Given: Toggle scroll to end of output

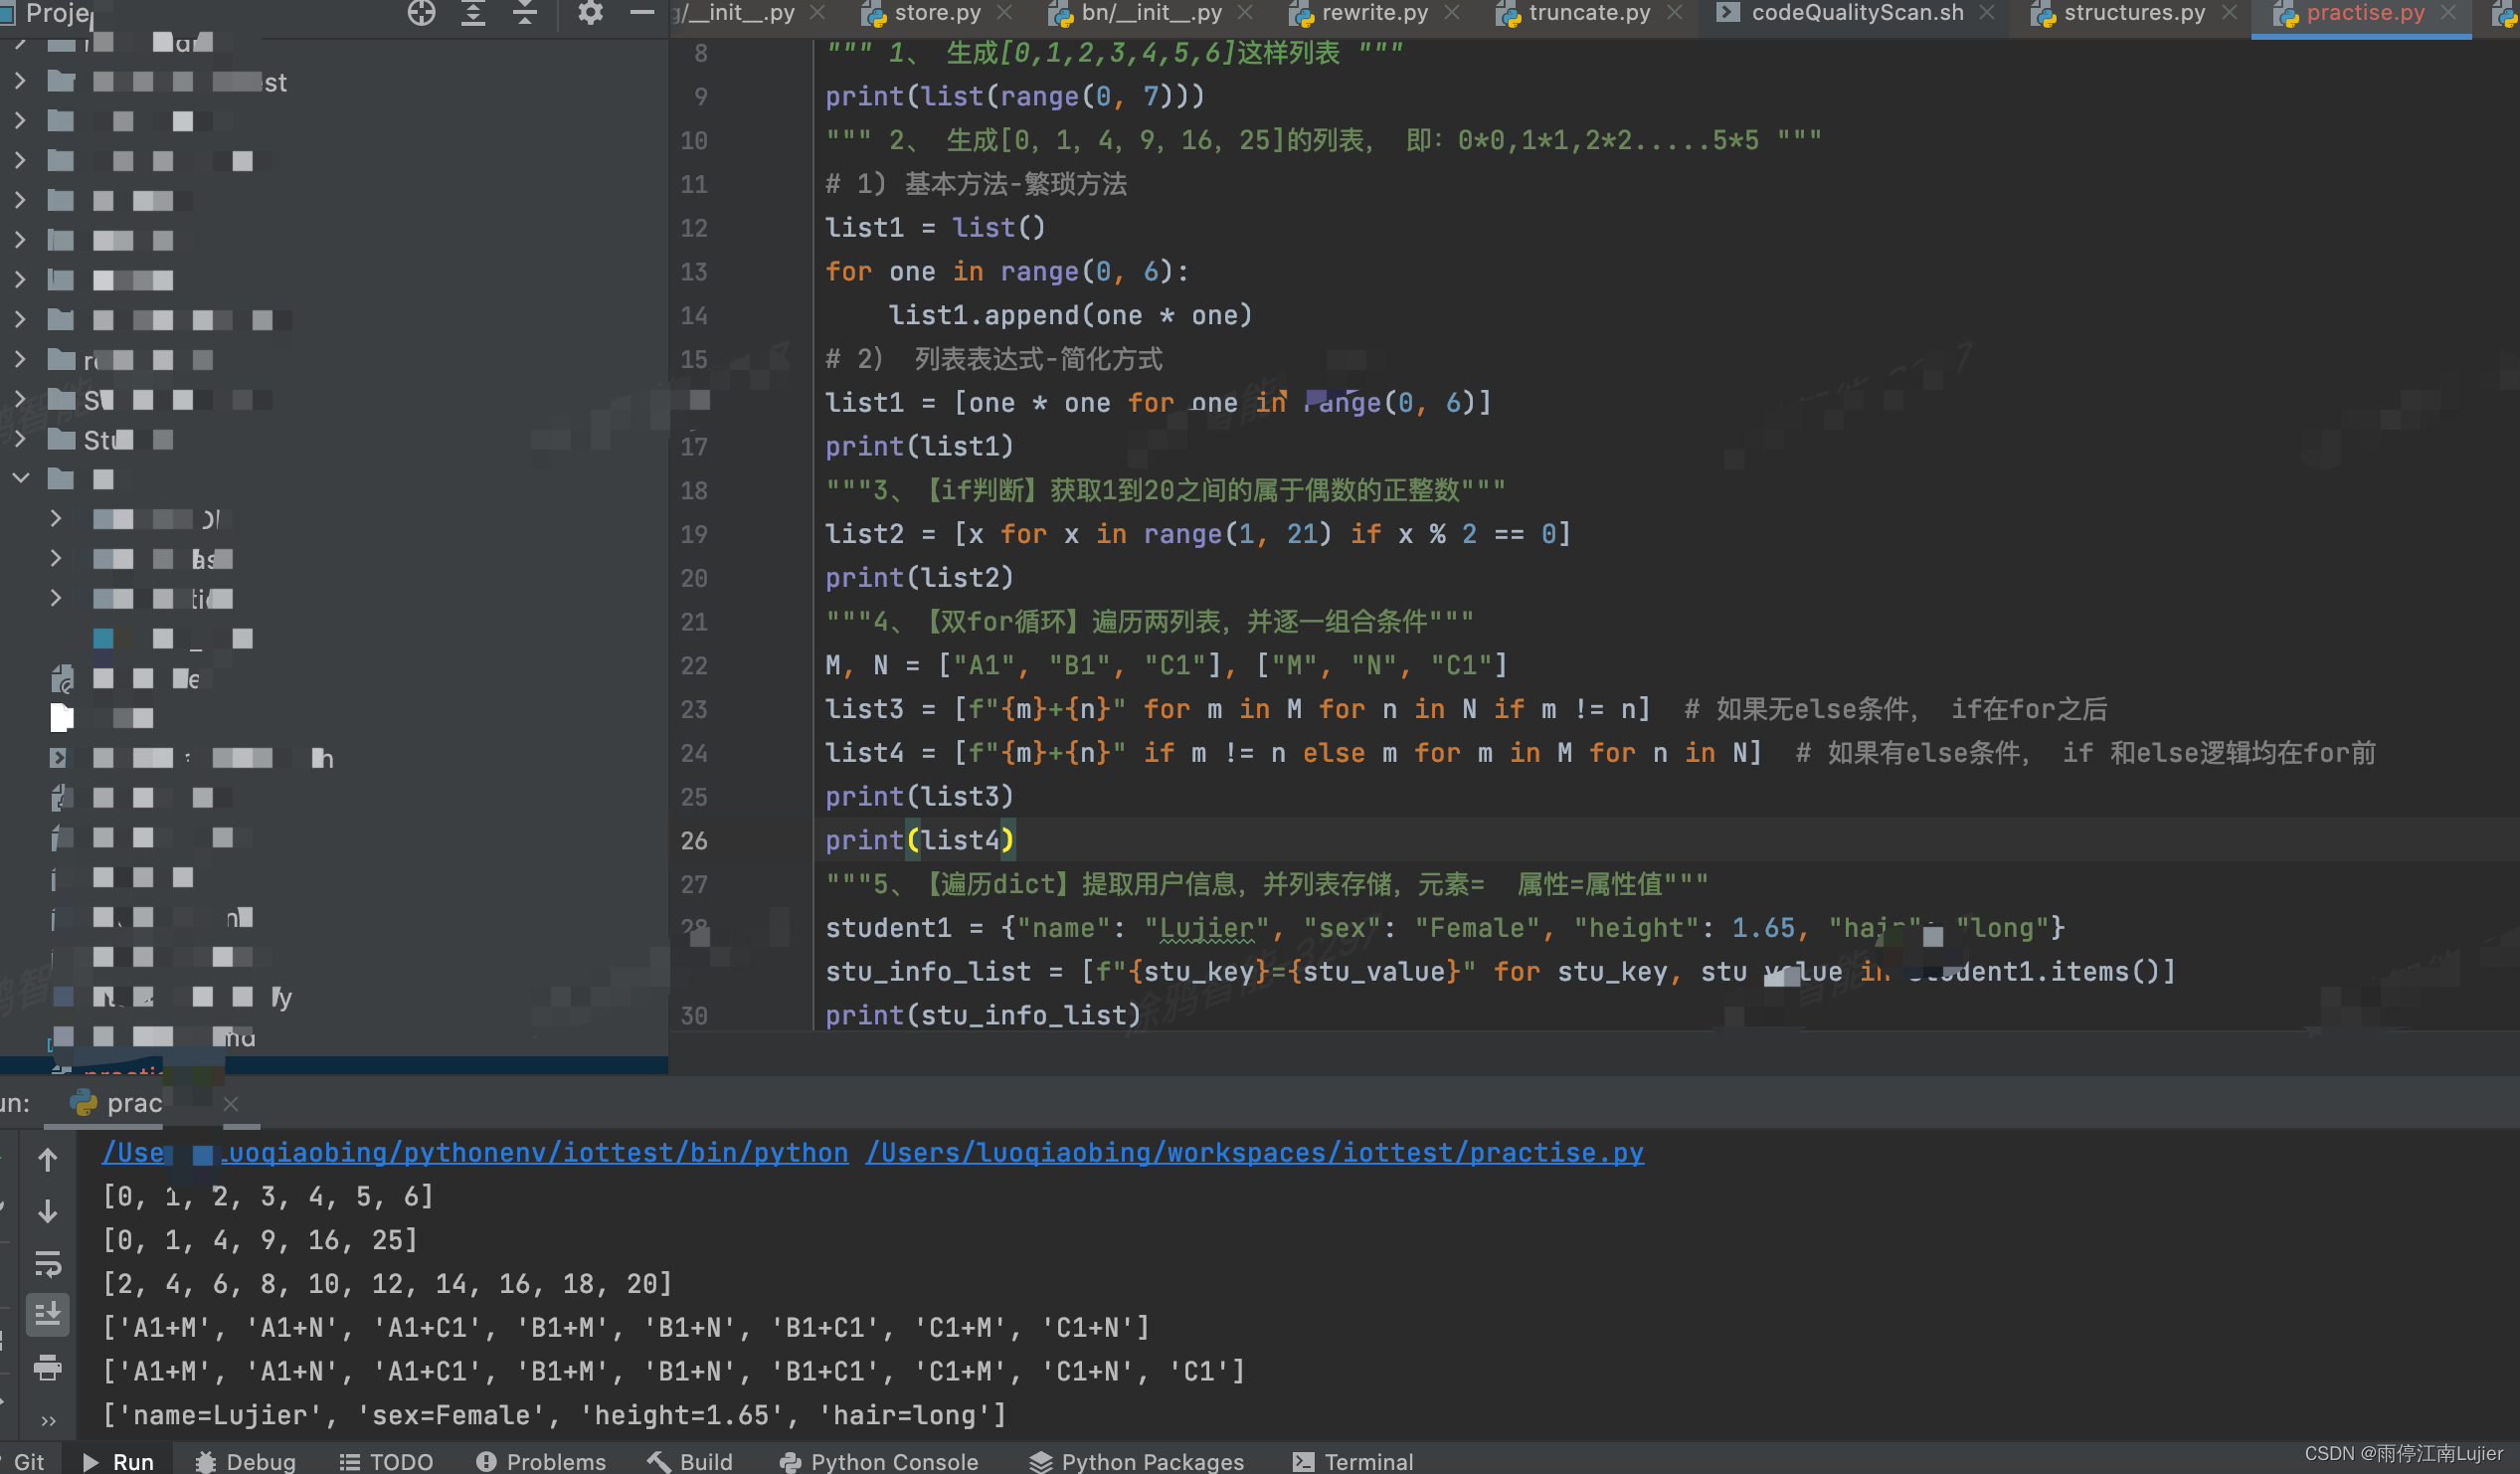Looking at the screenshot, I should coord(47,1314).
